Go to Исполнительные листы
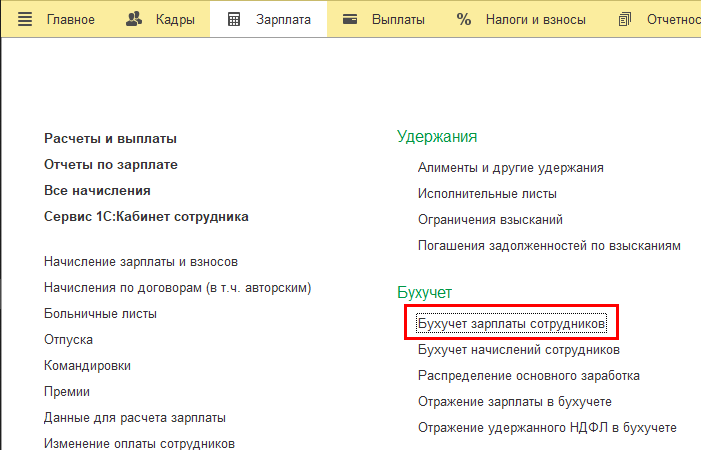This screenshot has width=701, height=450. pyautogui.click(x=487, y=194)
